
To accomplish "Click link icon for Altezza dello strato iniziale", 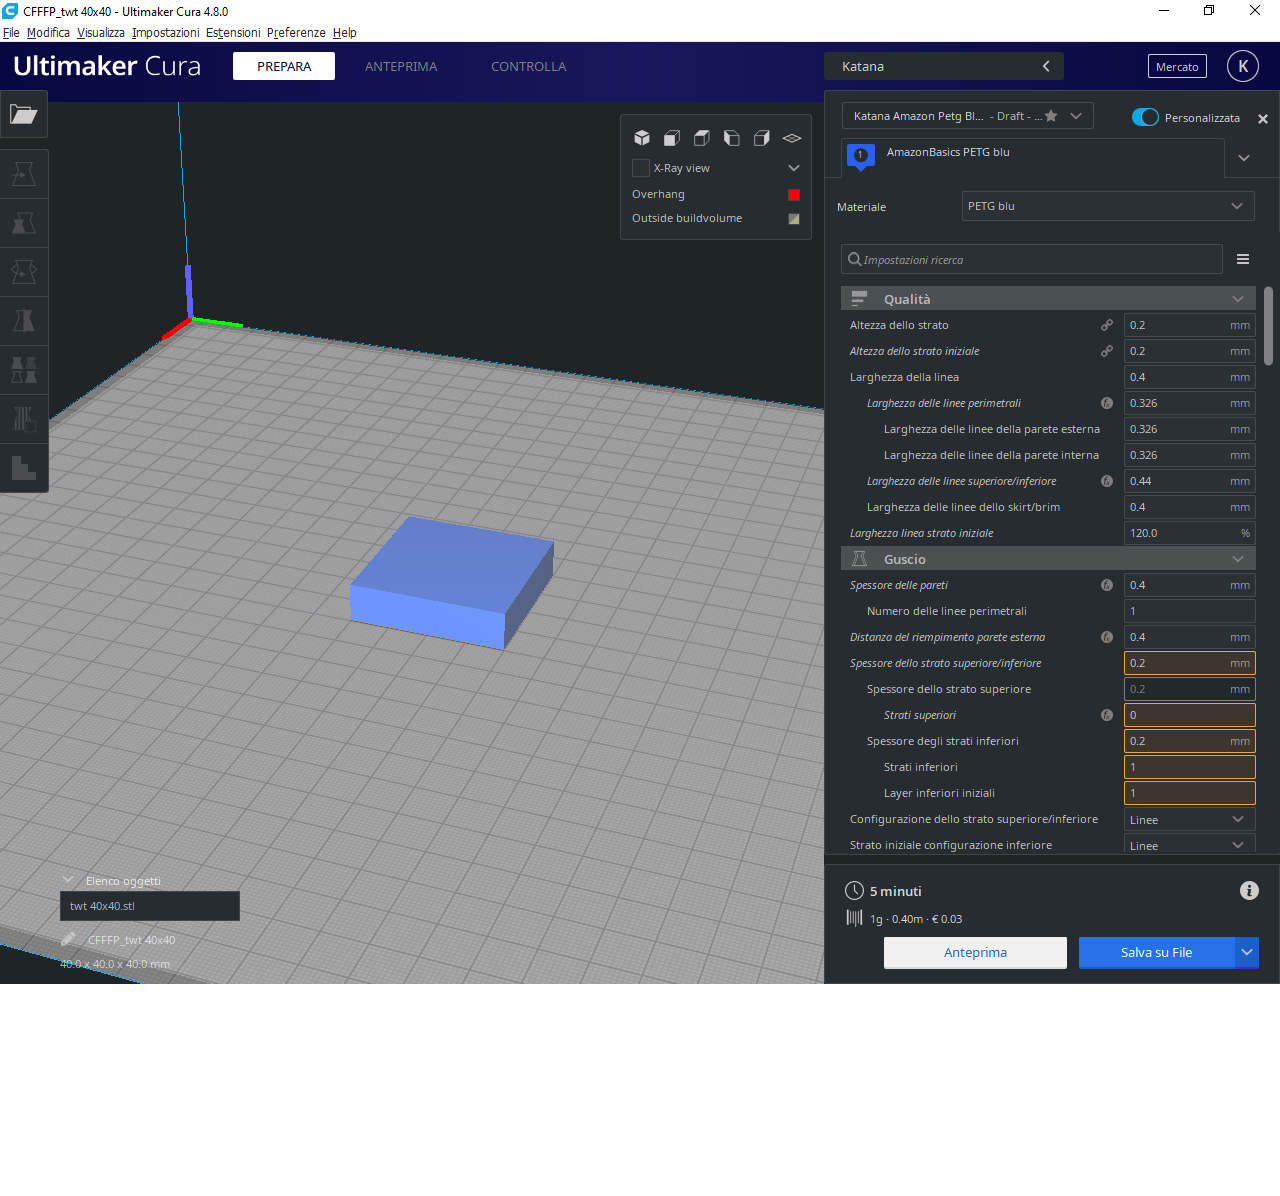I will pyautogui.click(x=1107, y=351).
